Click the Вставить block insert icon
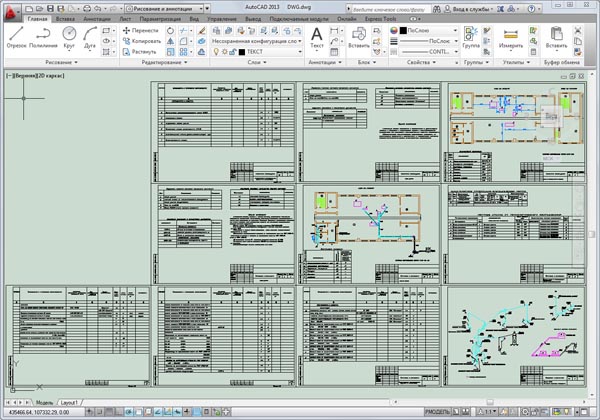The width and height of the screenshot is (600, 420). [359, 37]
